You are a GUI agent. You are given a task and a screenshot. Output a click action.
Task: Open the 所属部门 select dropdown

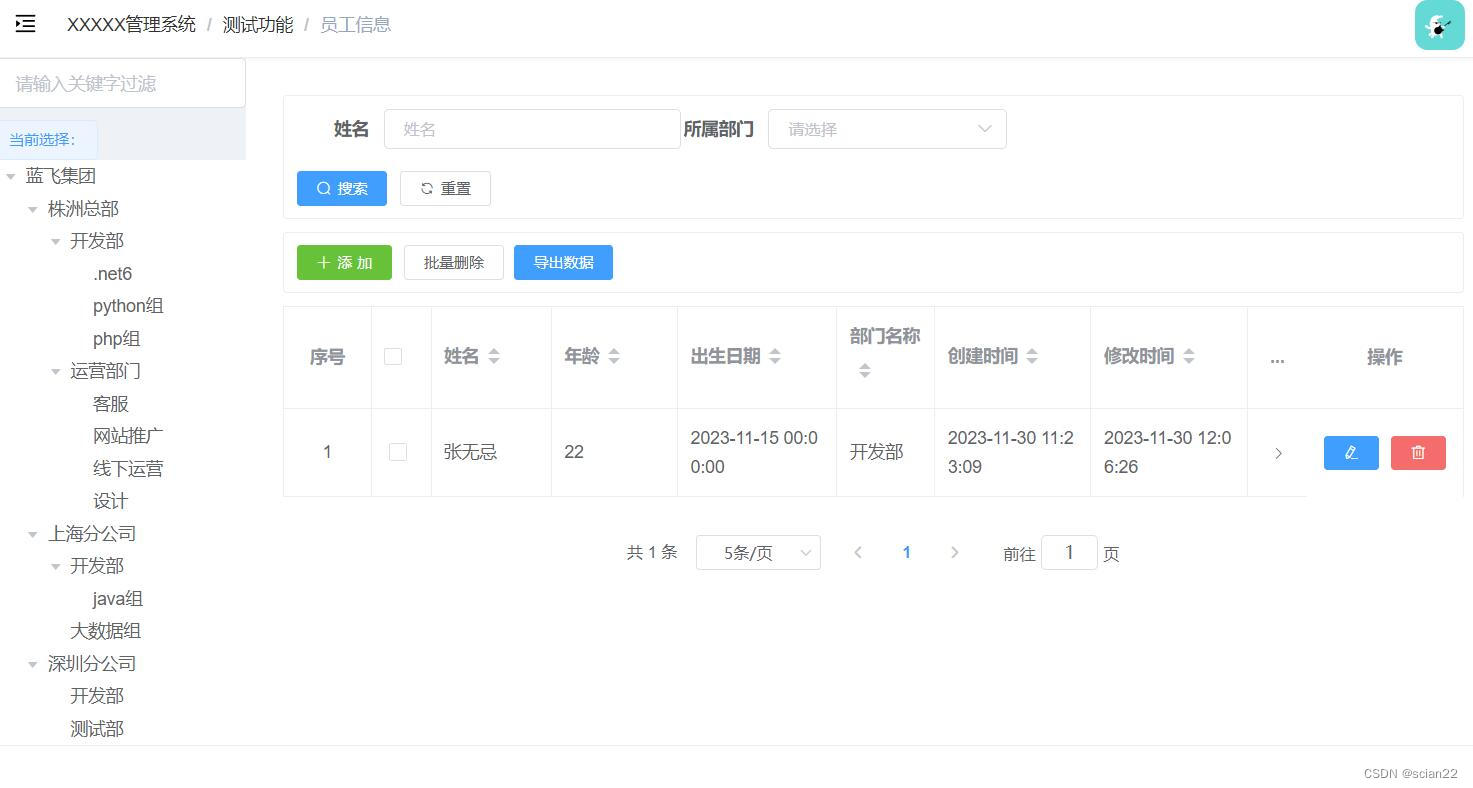click(887, 129)
